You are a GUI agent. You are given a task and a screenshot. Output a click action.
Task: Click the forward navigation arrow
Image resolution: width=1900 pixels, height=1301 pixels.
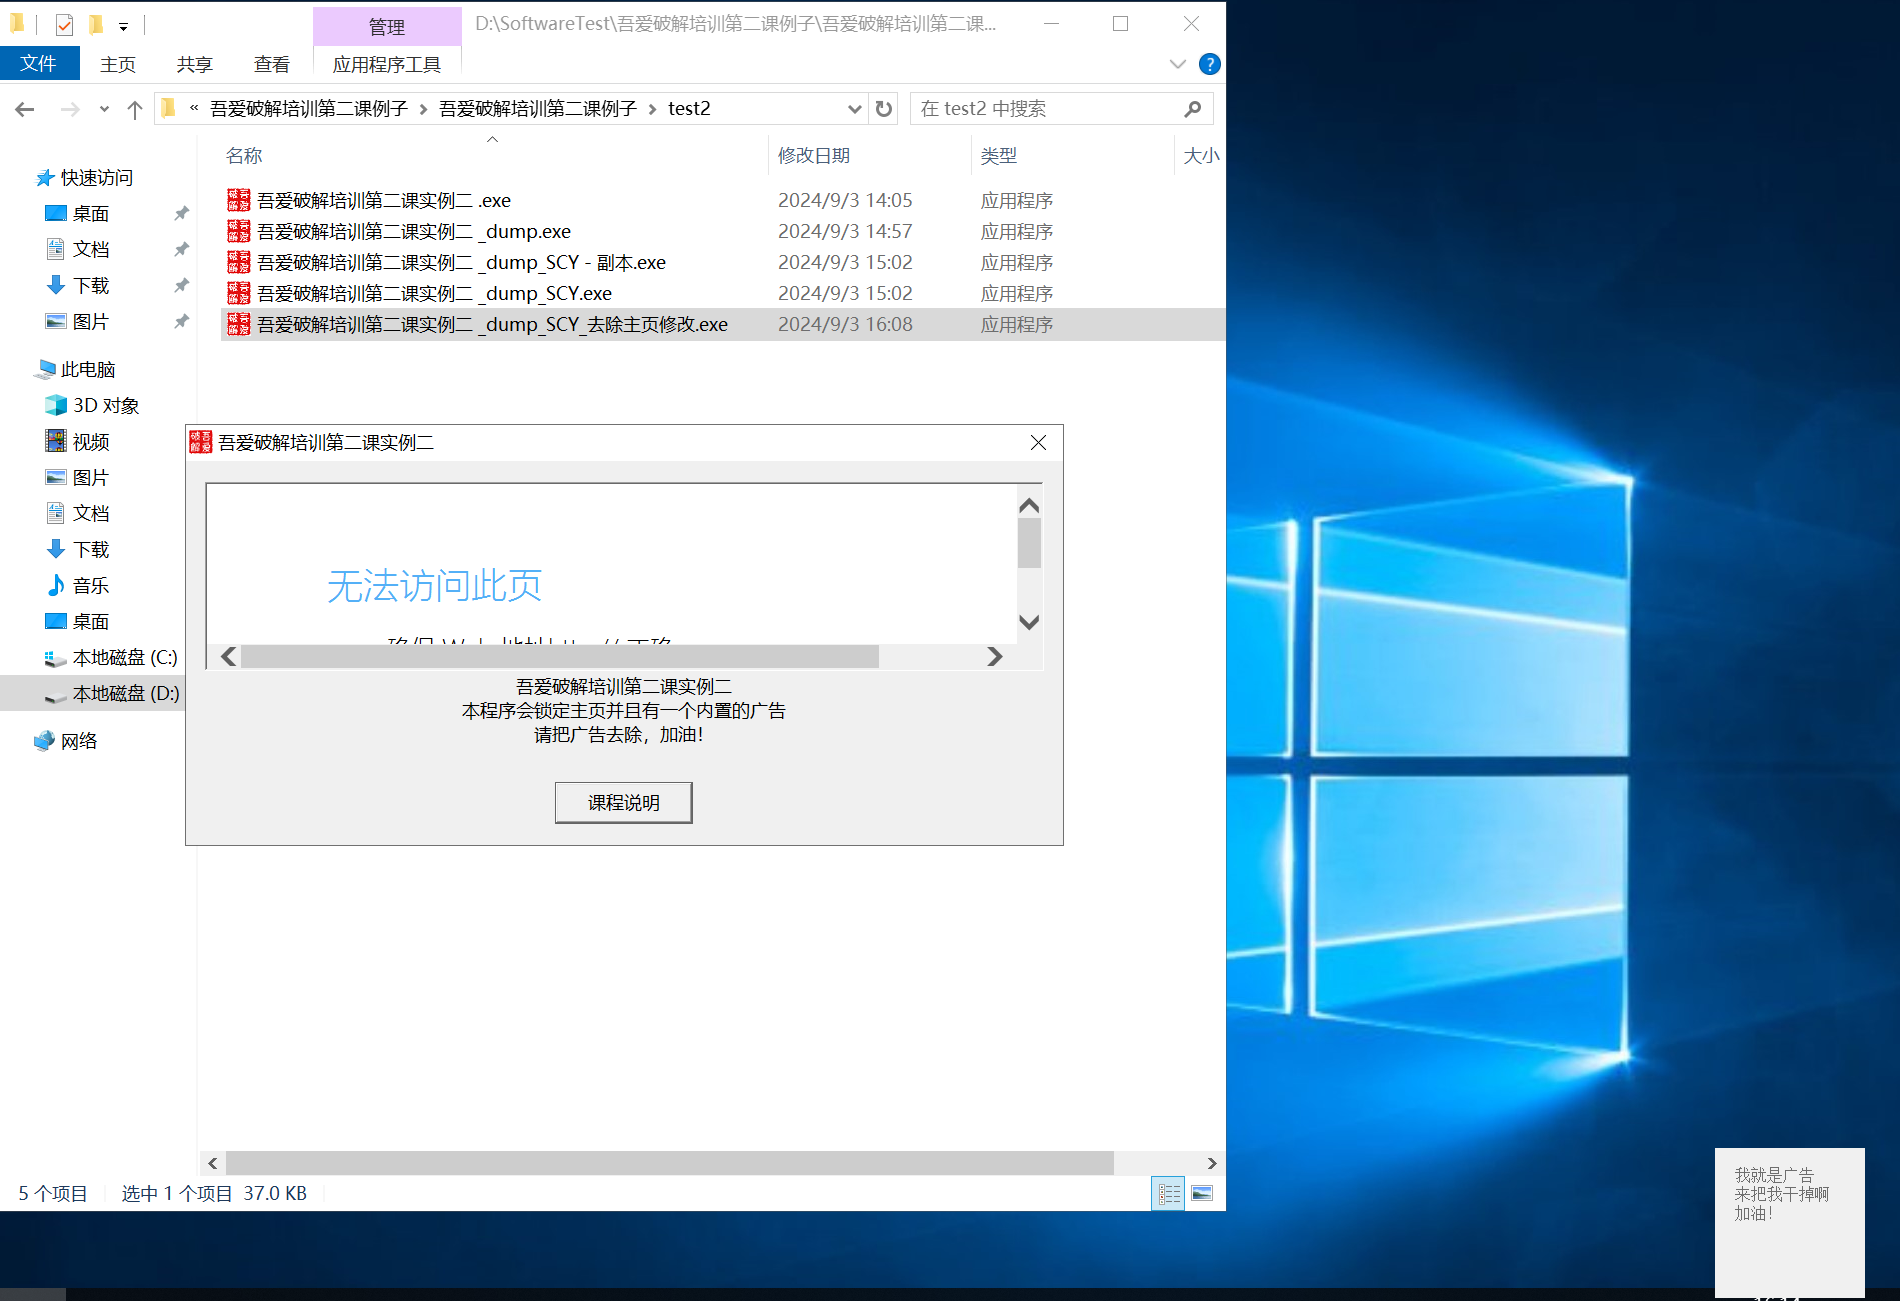coord(70,109)
